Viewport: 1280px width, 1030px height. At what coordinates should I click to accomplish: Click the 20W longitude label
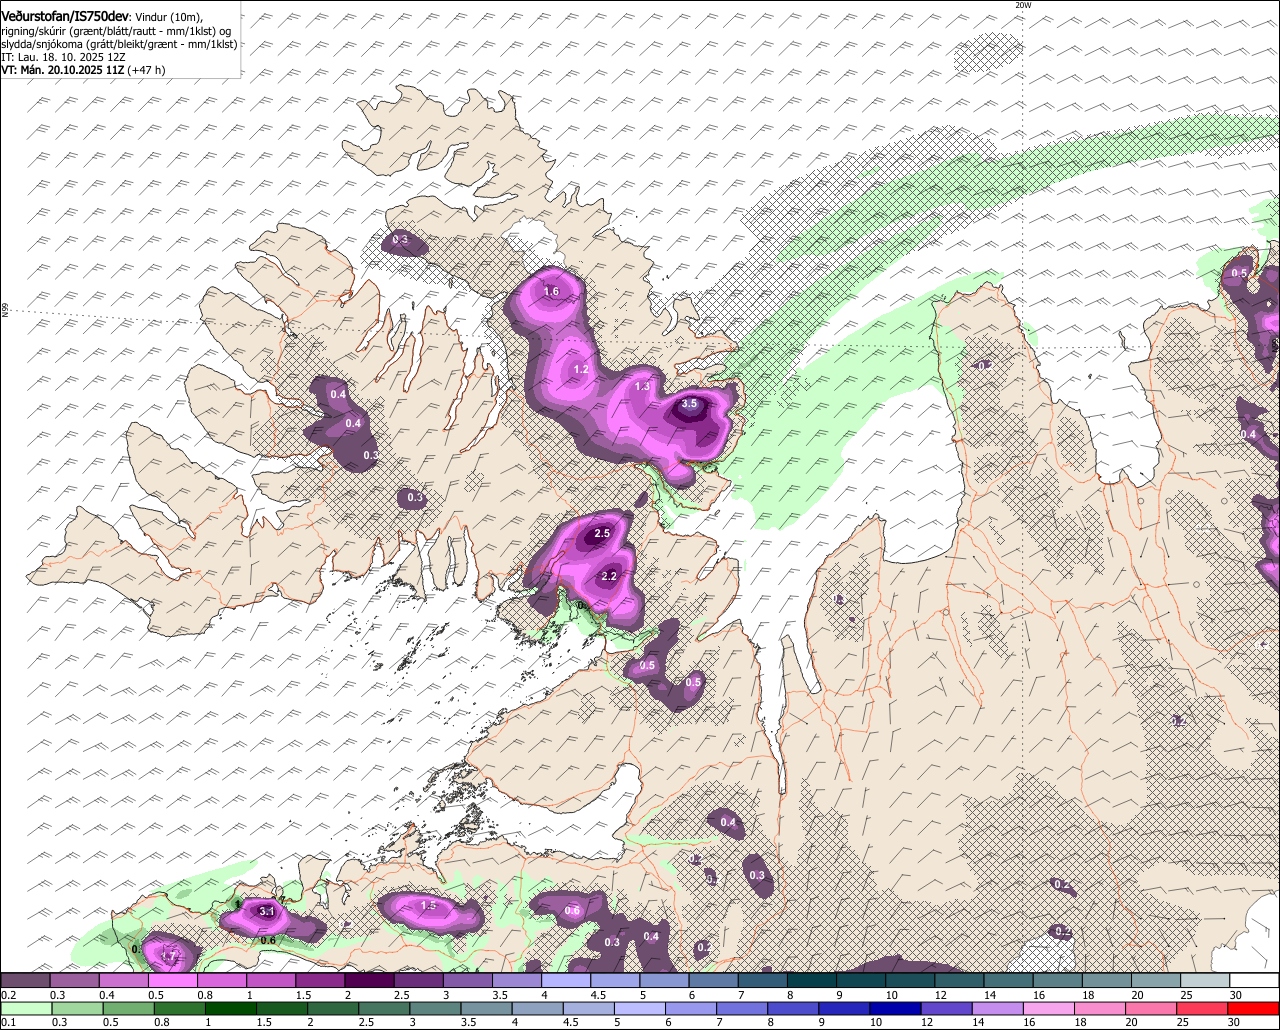tap(1023, 5)
